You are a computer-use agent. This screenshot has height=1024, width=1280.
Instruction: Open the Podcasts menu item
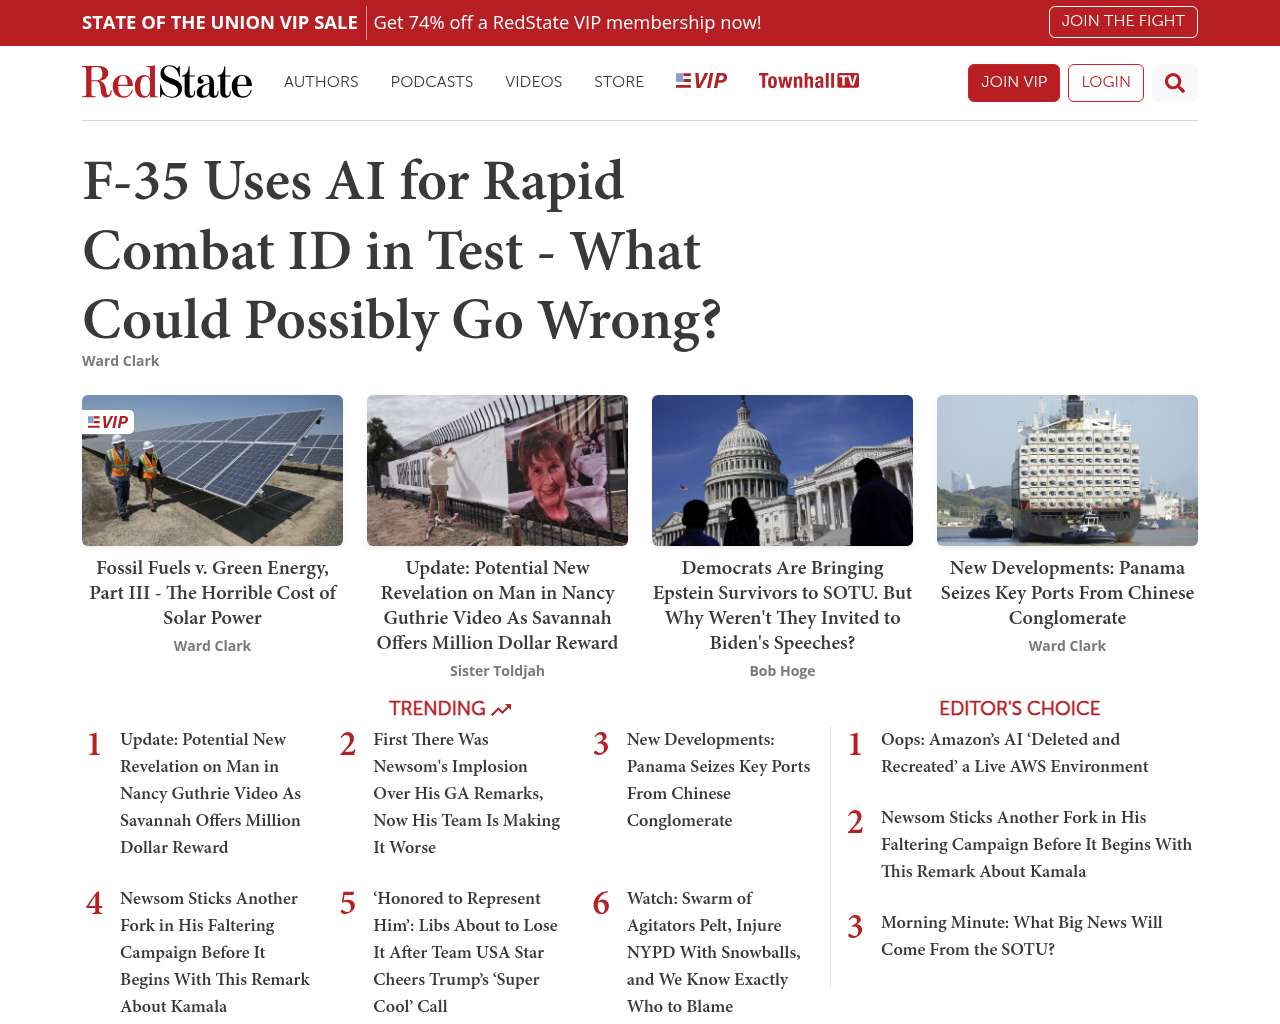click(x=432, y=82)
